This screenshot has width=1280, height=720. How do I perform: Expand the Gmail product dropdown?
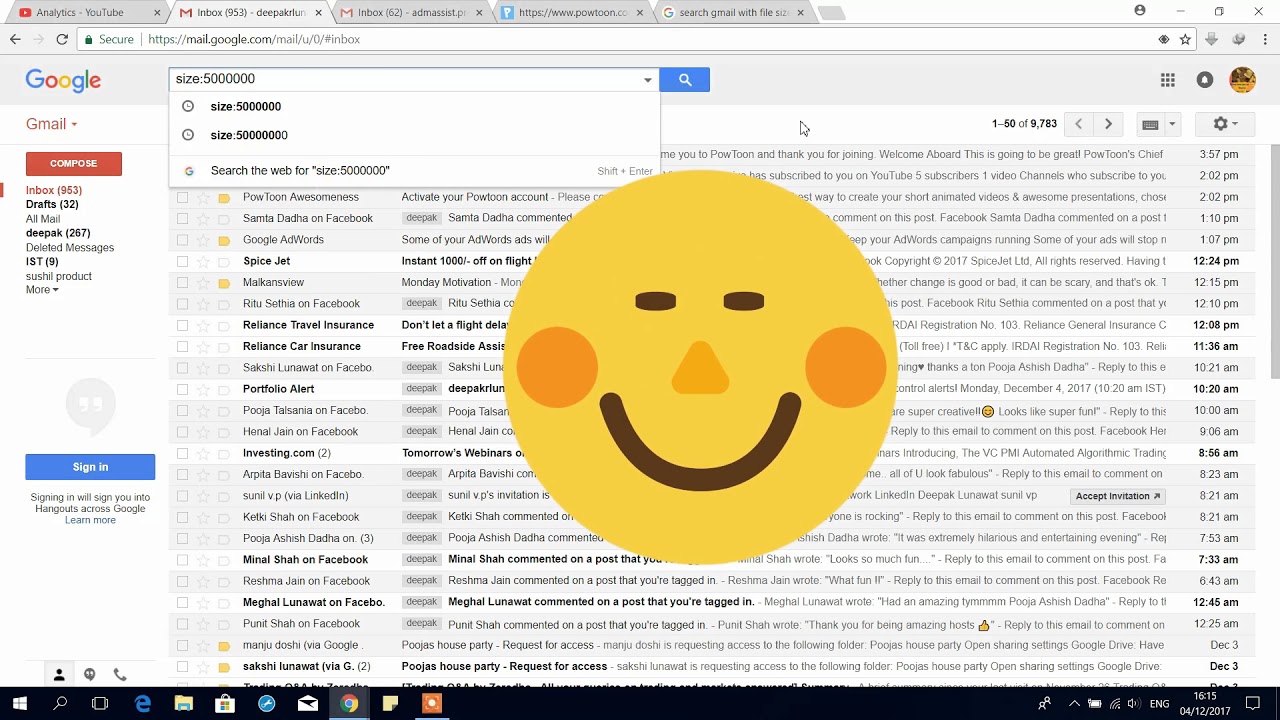52,124
